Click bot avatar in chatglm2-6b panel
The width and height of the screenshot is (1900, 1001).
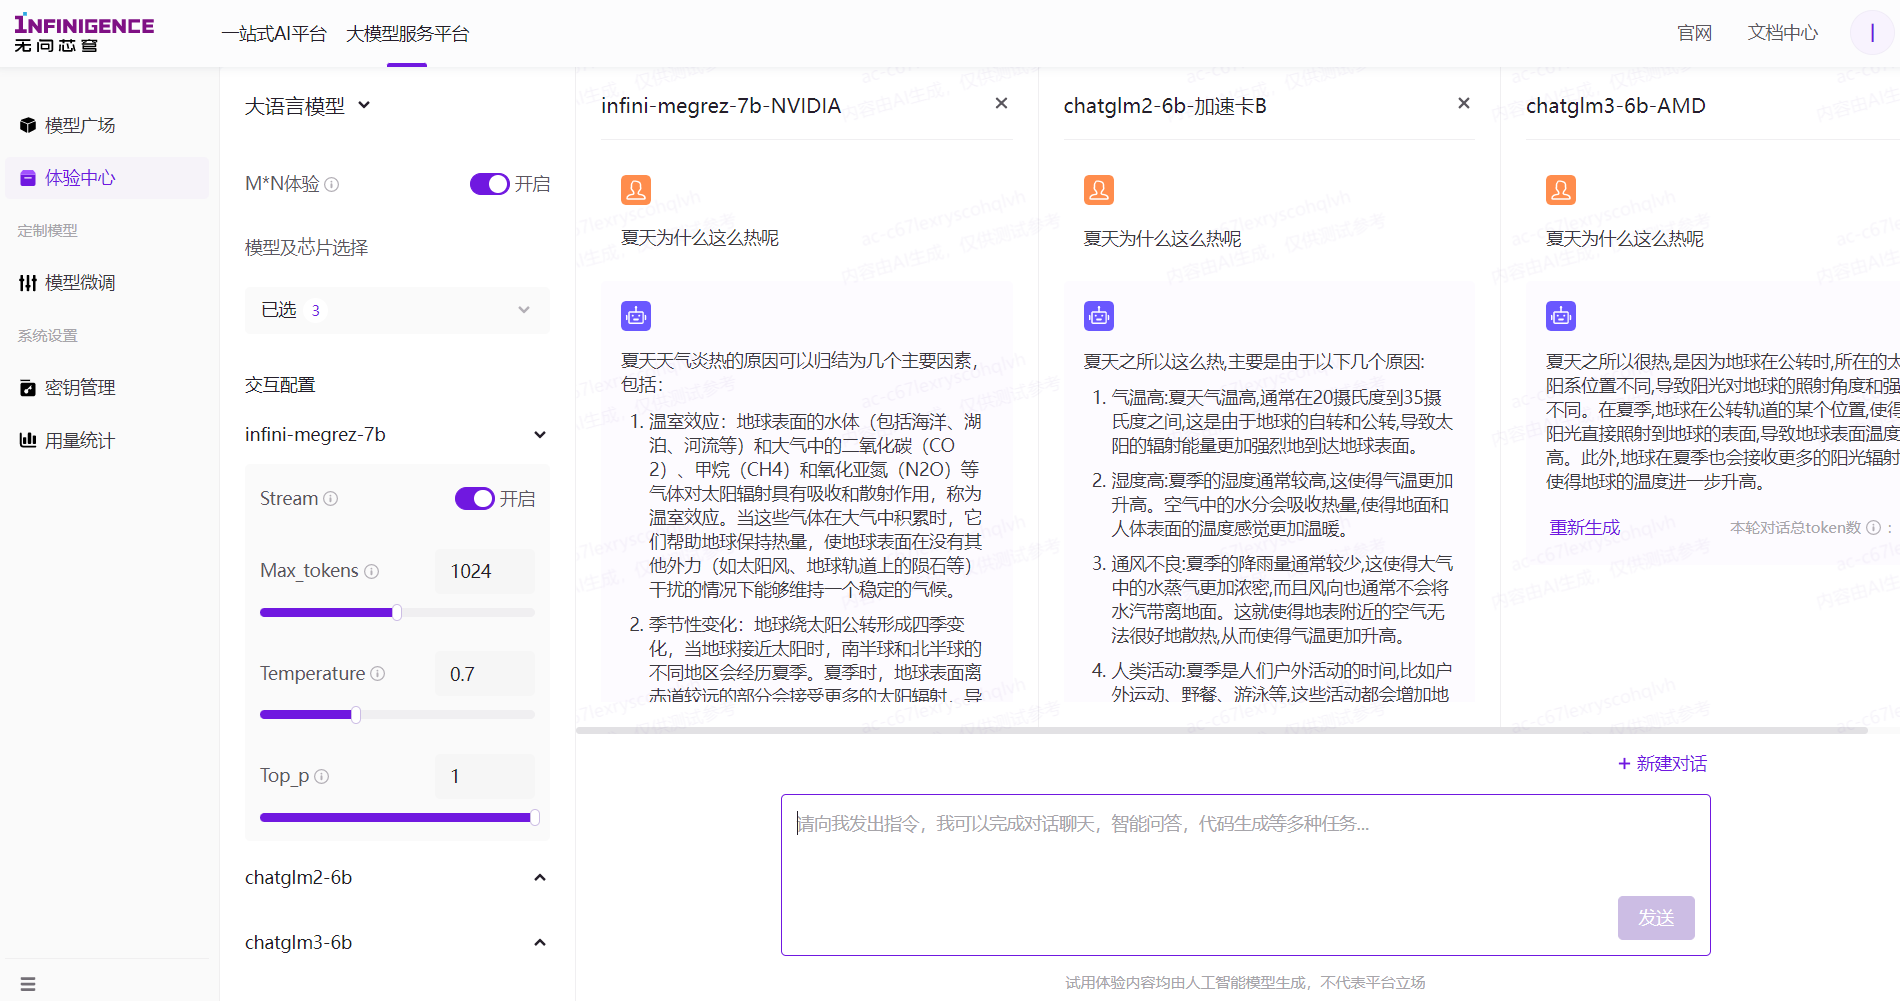point(1099,316)
